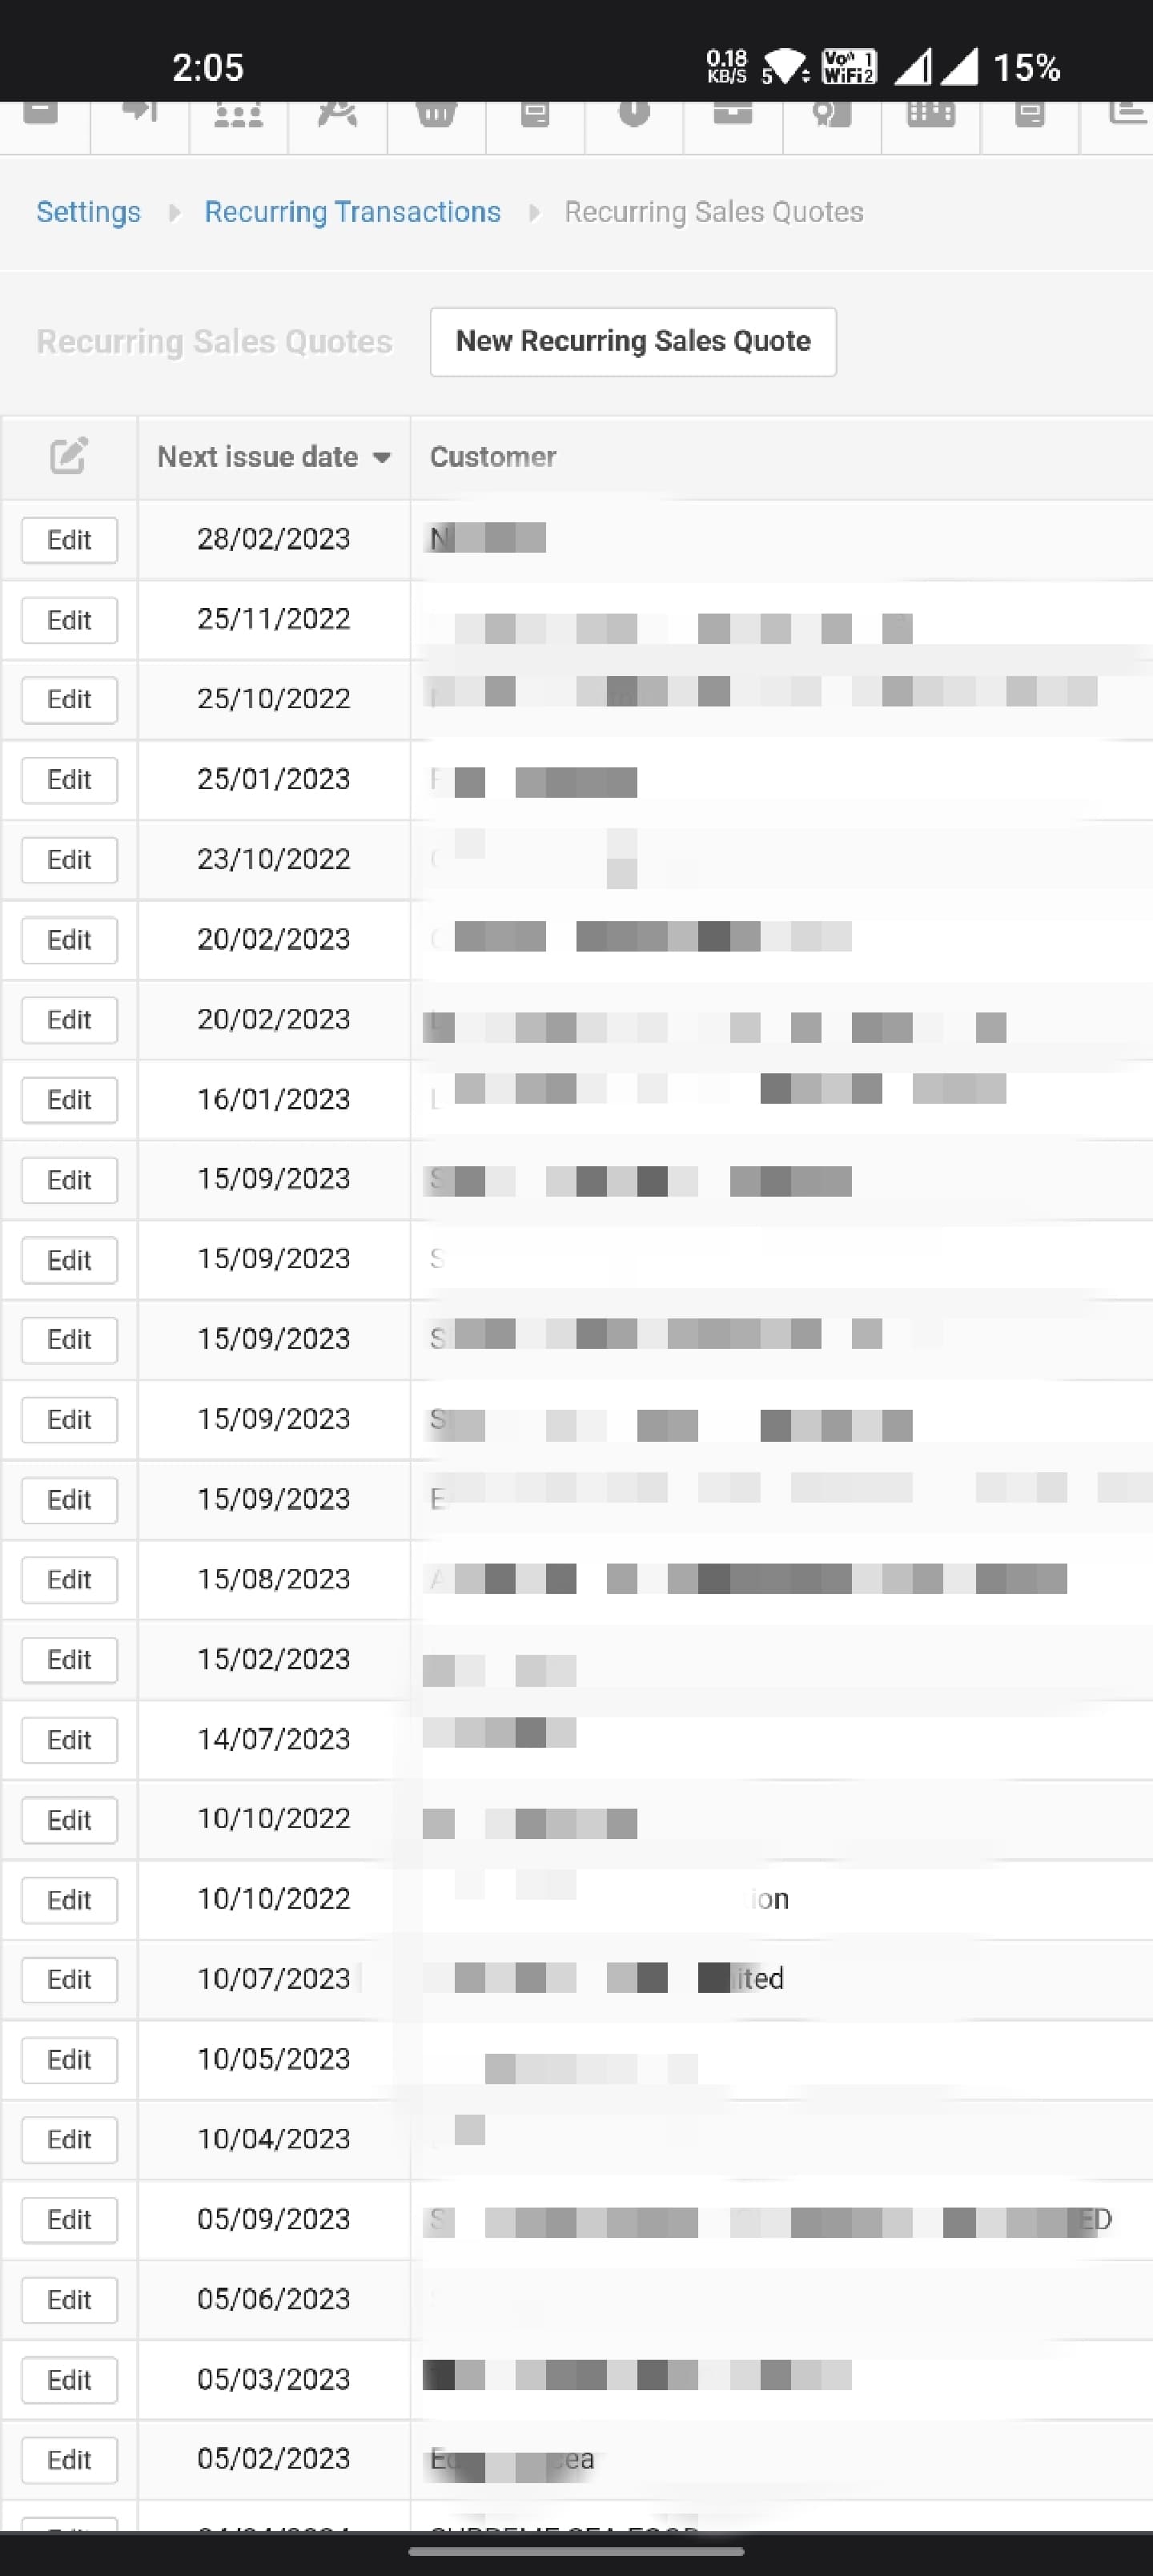1153x2576 pixels.
Task: Open Recurring Transactions breadcrumb link
Action: pyautogui.click(x=352, y=212)
